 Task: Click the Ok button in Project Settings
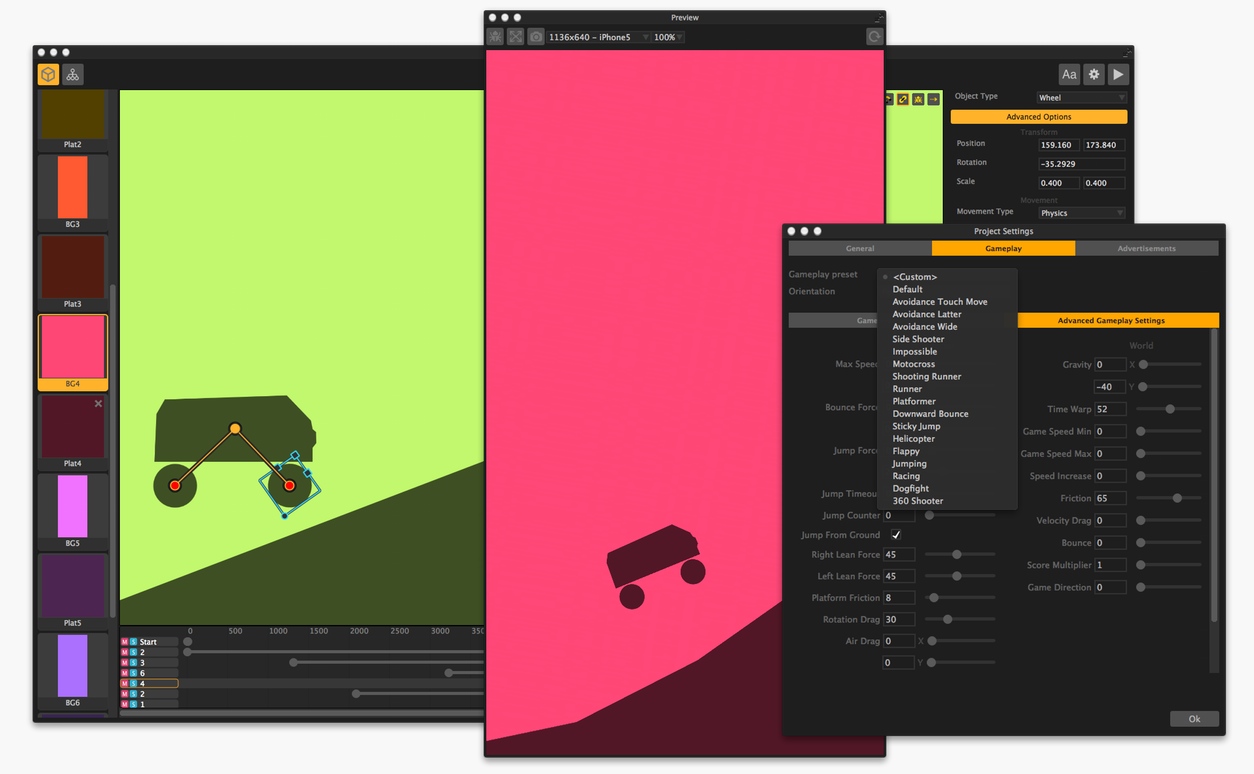tap(1193, 719)
